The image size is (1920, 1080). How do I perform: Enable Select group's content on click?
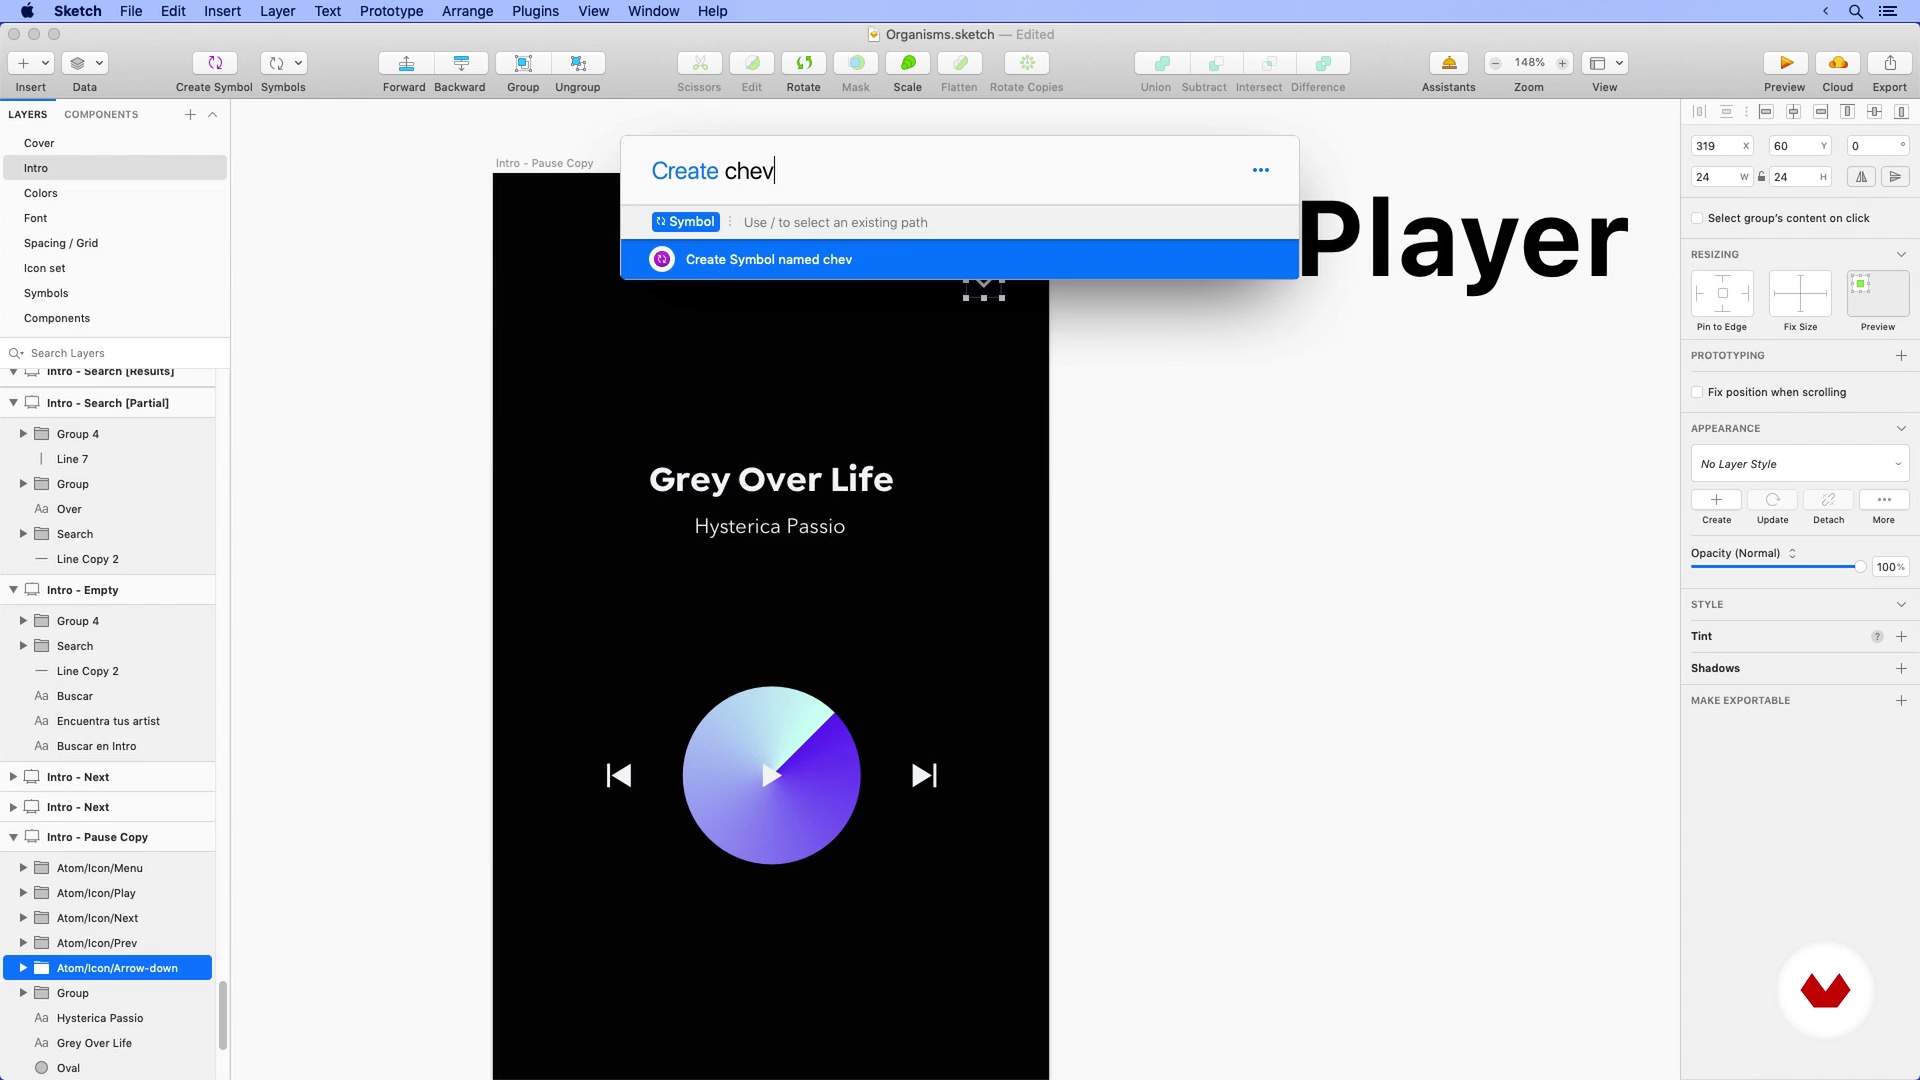point(1697,218)
